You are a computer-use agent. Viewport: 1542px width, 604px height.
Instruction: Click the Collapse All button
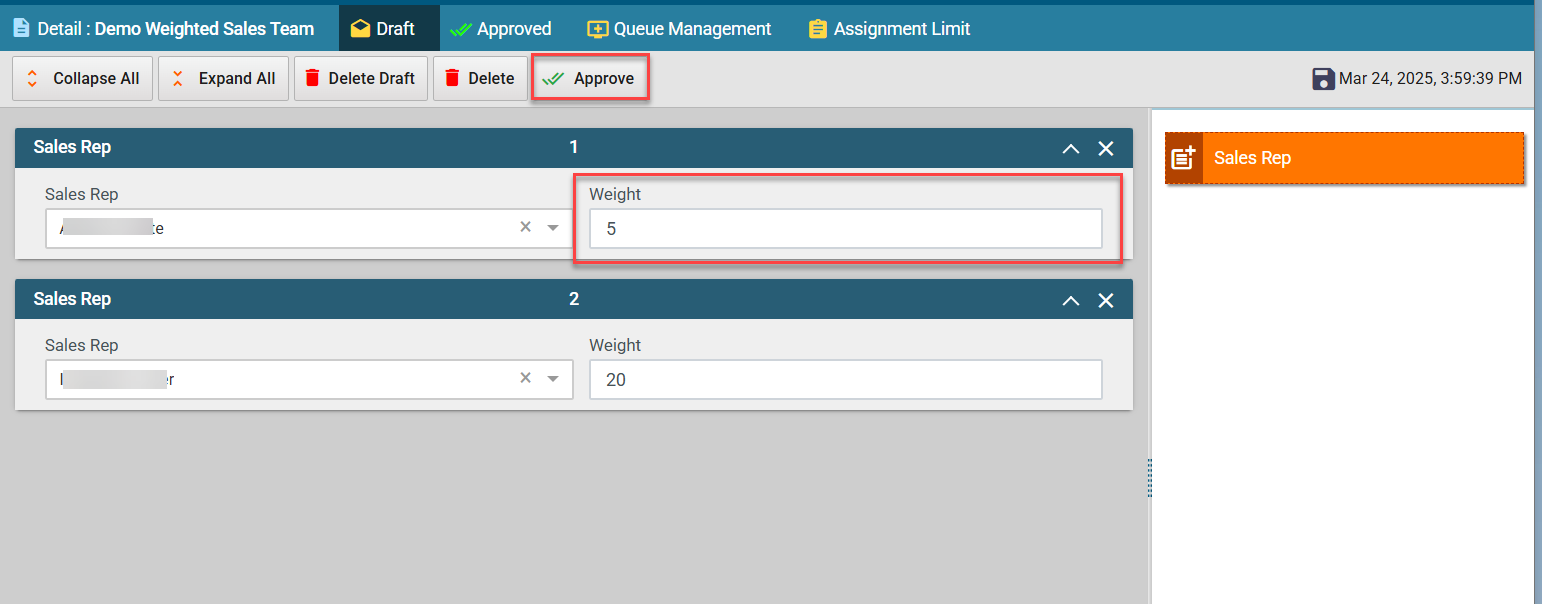pos(83,78)
